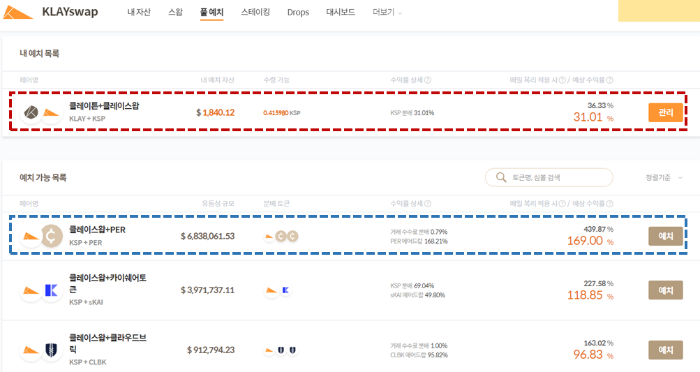Click 예치 button for KSP+CLBK pool
The width and height of the screenshot is (700, 372).
pos(666,350)
